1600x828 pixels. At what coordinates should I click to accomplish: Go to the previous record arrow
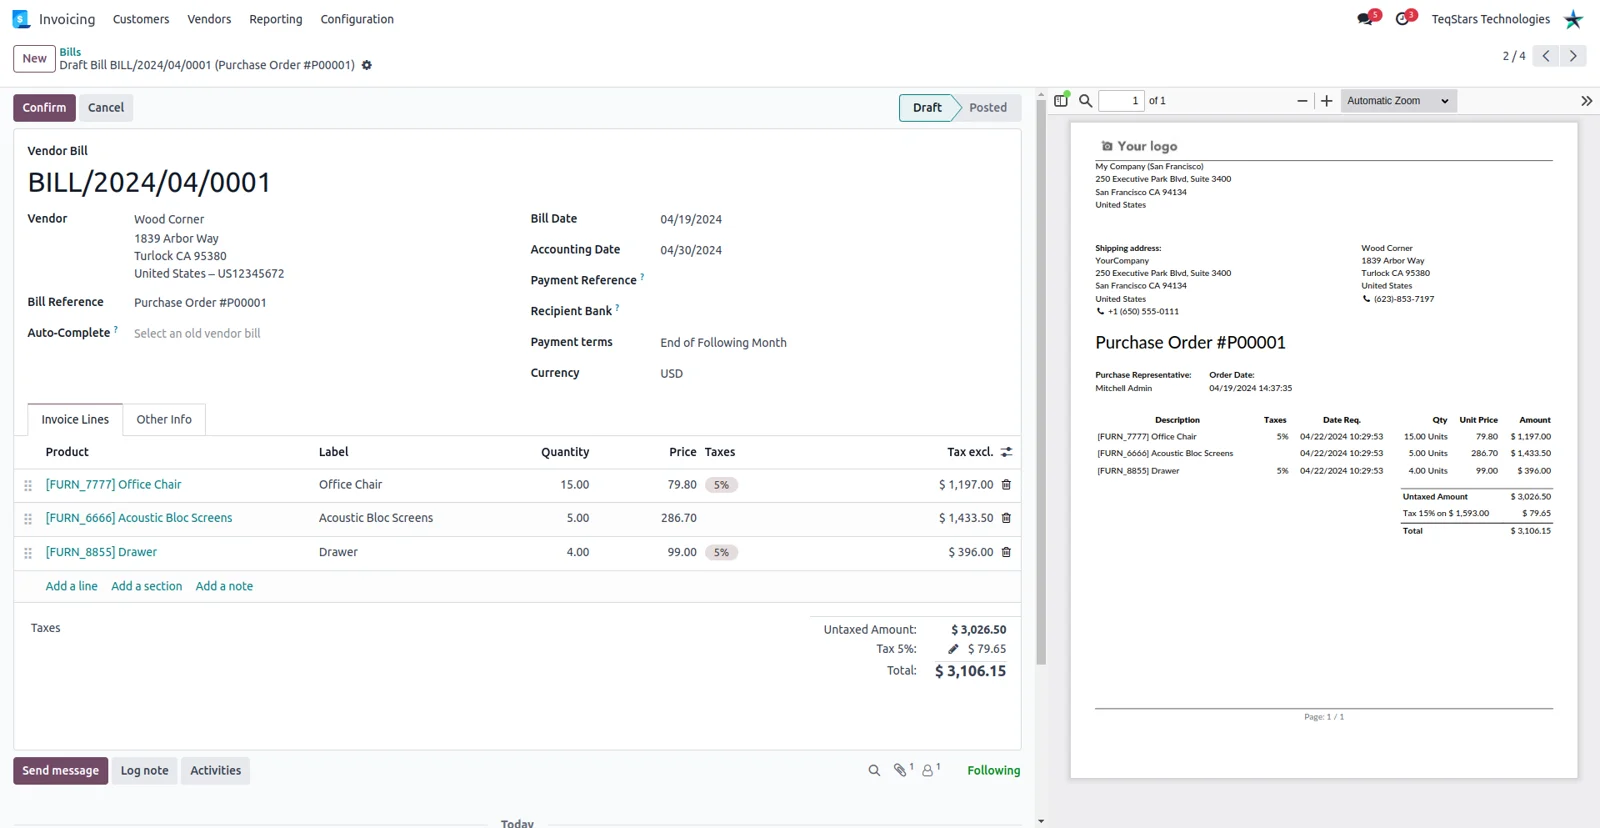point(1546,56)
